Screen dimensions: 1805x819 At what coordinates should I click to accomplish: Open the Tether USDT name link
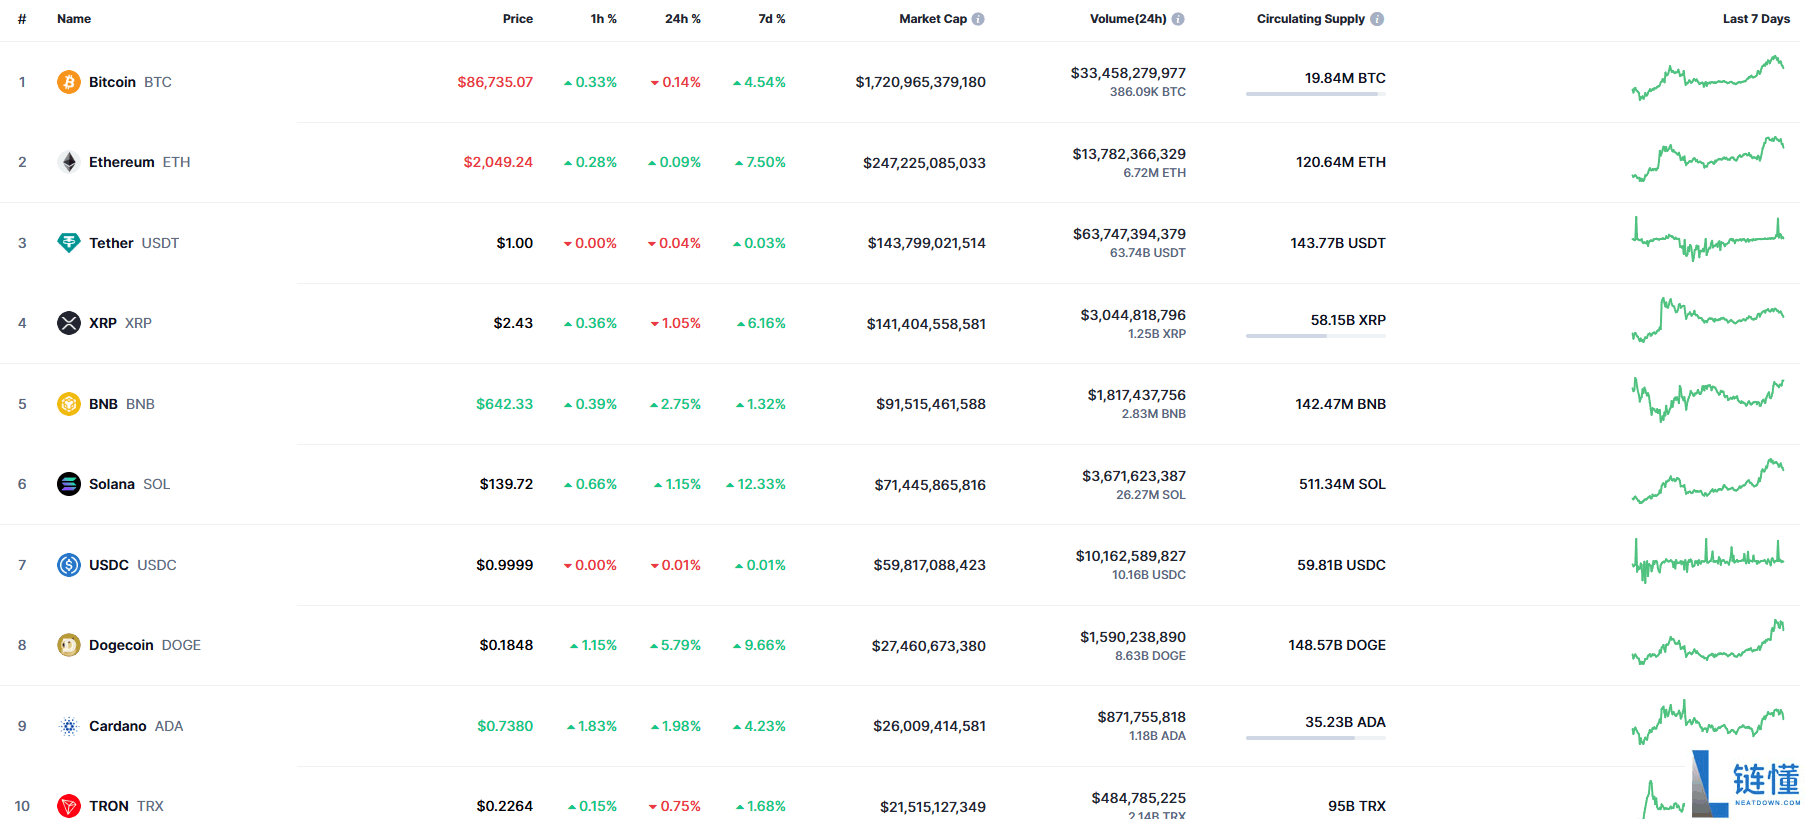(134, 243)
